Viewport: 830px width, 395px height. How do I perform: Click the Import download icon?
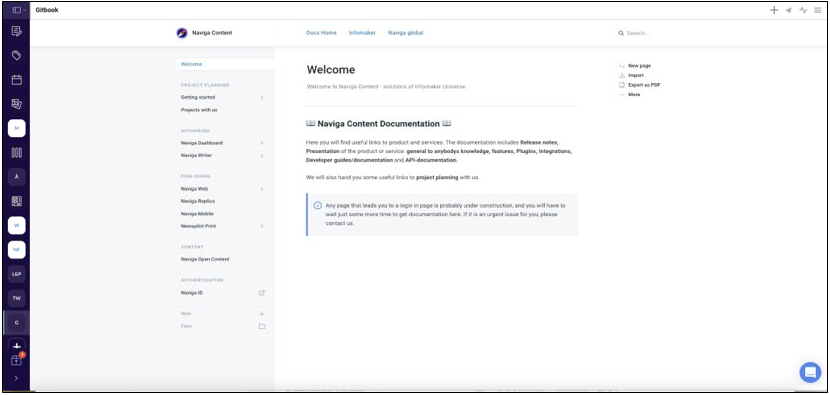click(x=622, y=75)
